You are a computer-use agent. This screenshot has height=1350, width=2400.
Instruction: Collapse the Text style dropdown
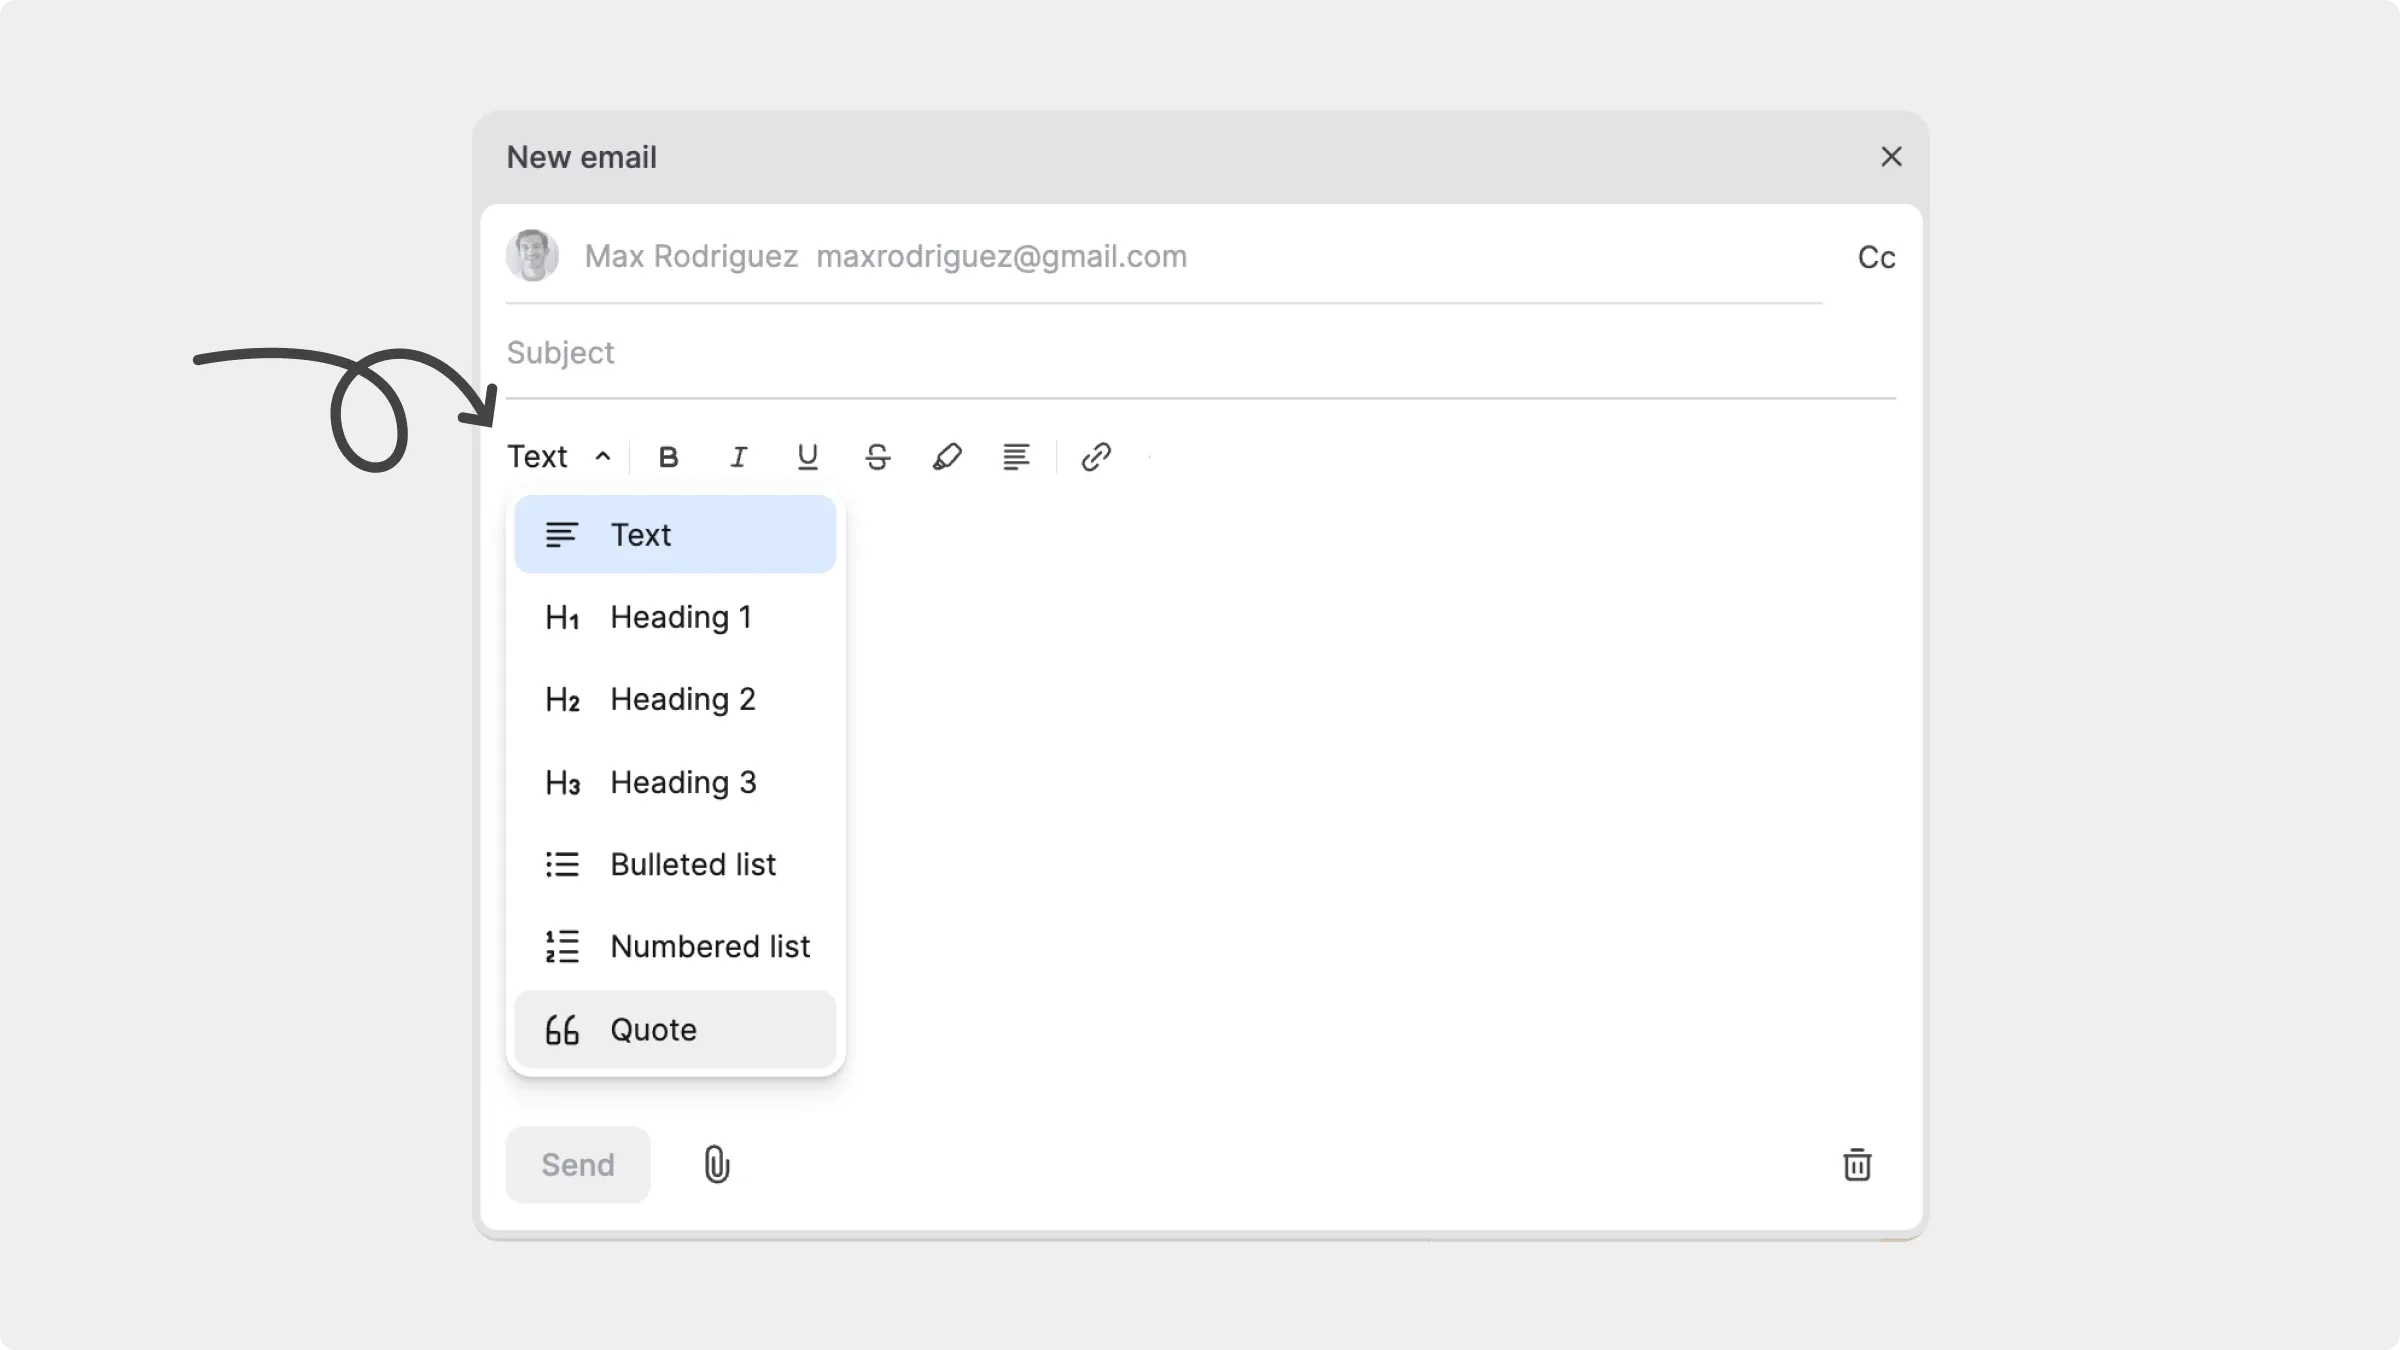pyautogui.click(x=559, y=457)
